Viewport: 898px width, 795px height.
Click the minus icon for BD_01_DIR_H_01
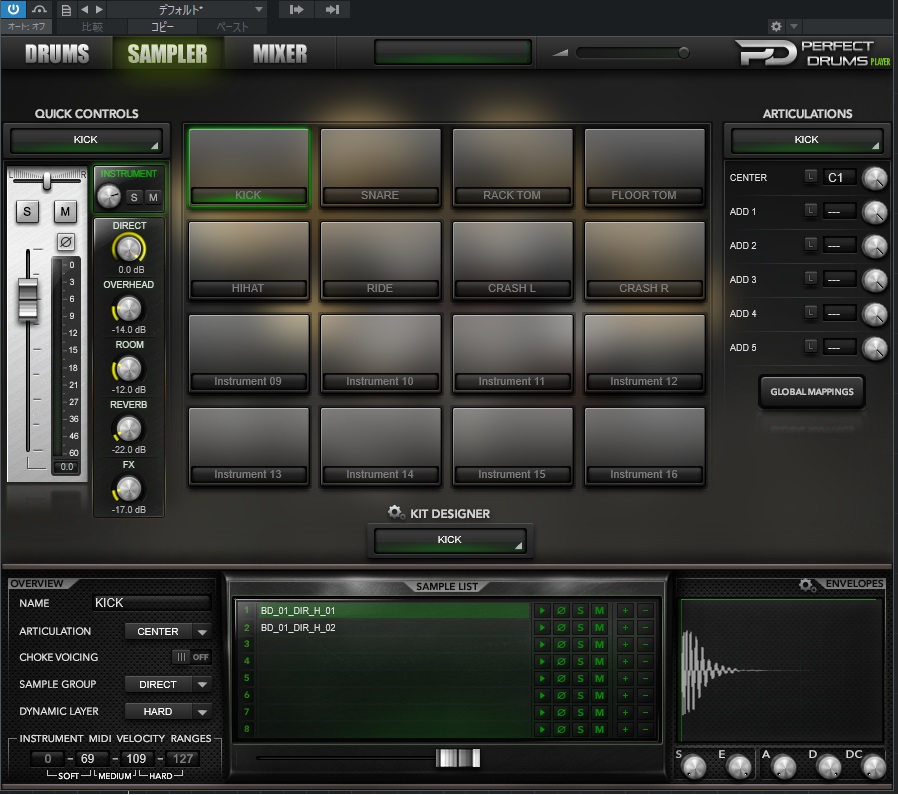pyautogui.click(x=645, y=610)
